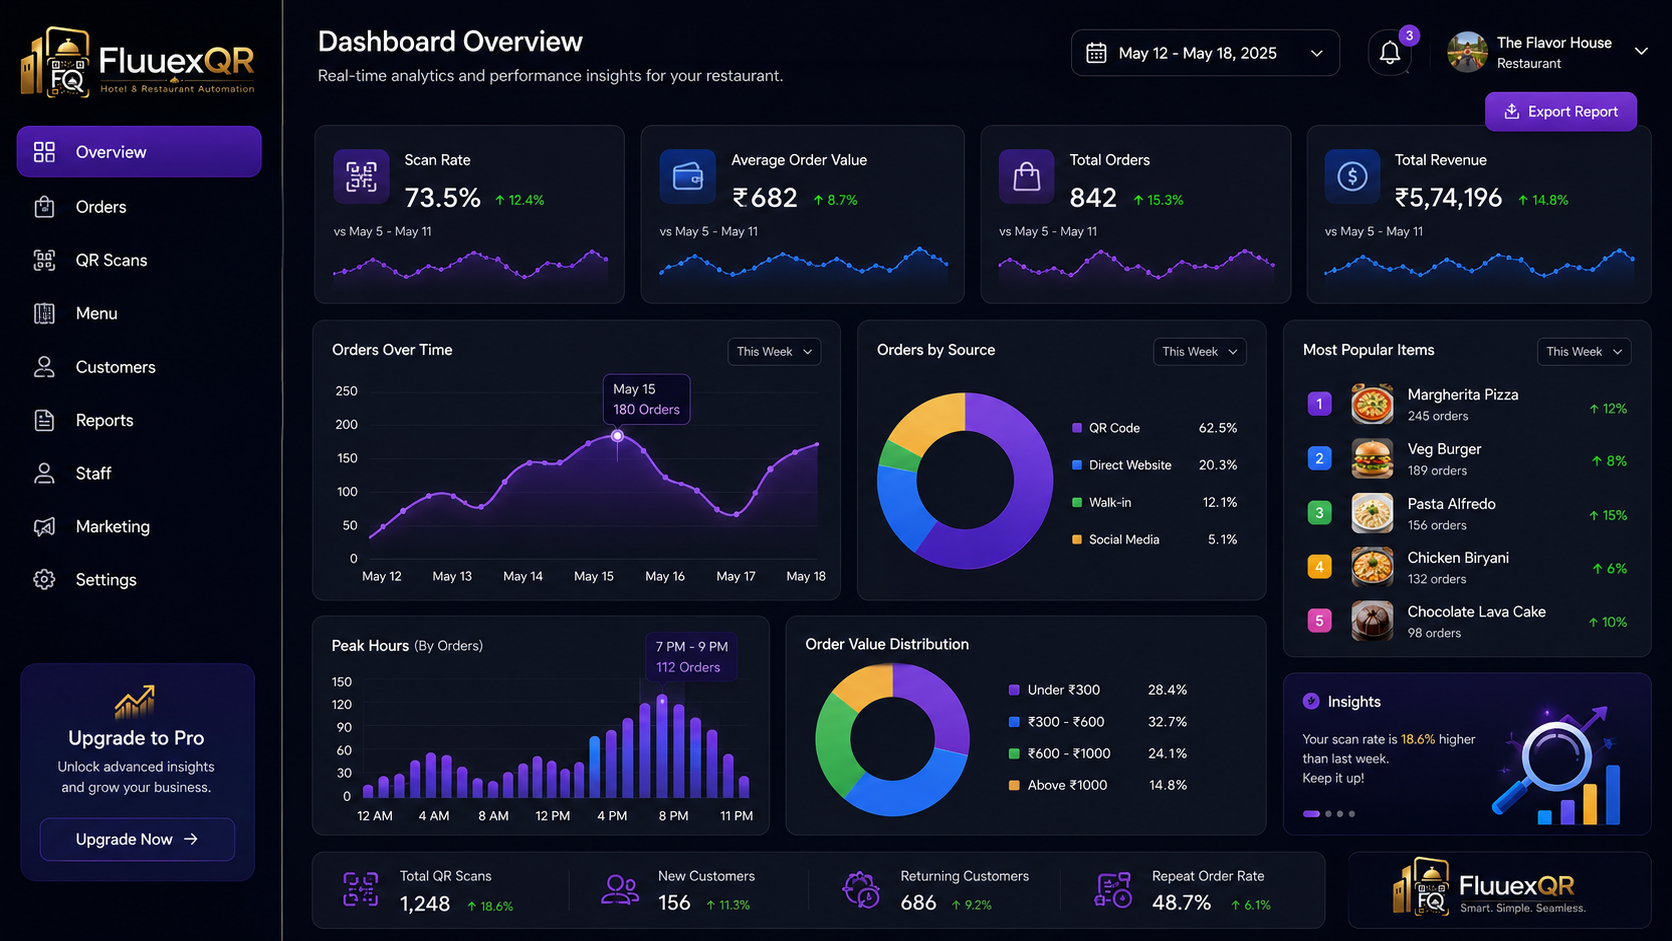Click the Veg Burger thumbnail
This screenshot has height=941, width=1672.
[x=1372, y=459]
